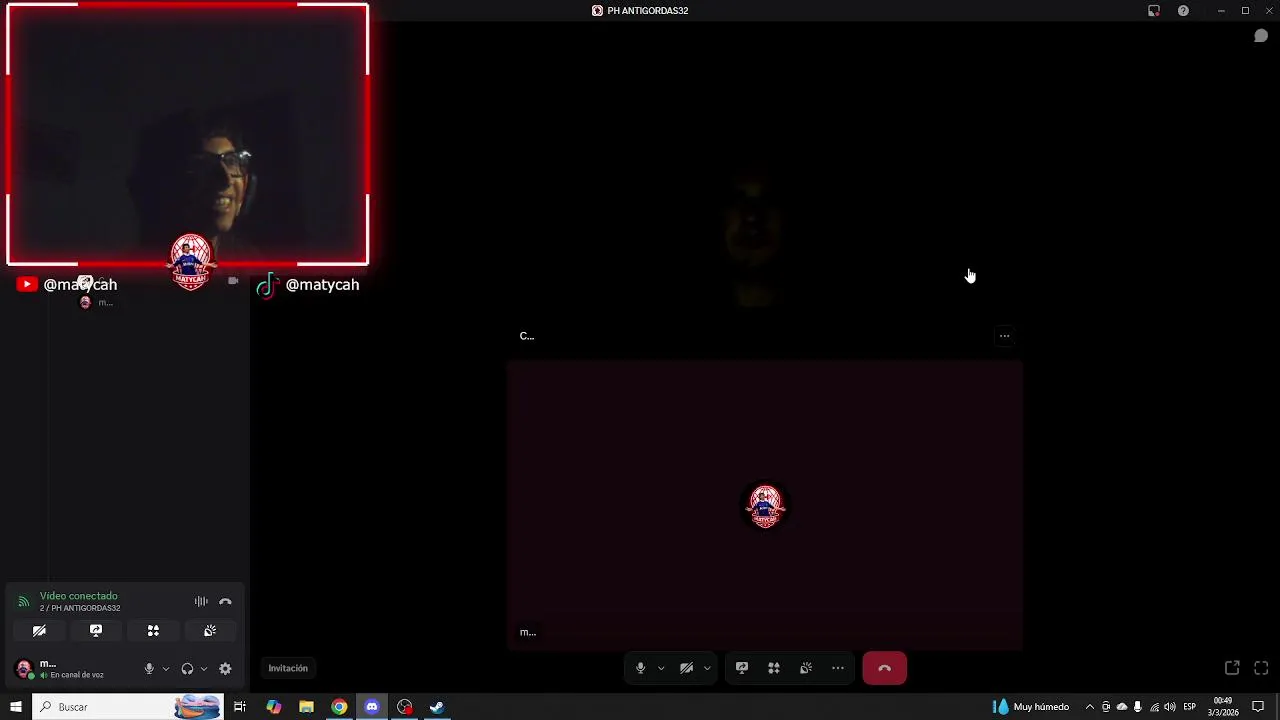
Task: Open the Windows notification center
Action: click(x=1259, y=707)
